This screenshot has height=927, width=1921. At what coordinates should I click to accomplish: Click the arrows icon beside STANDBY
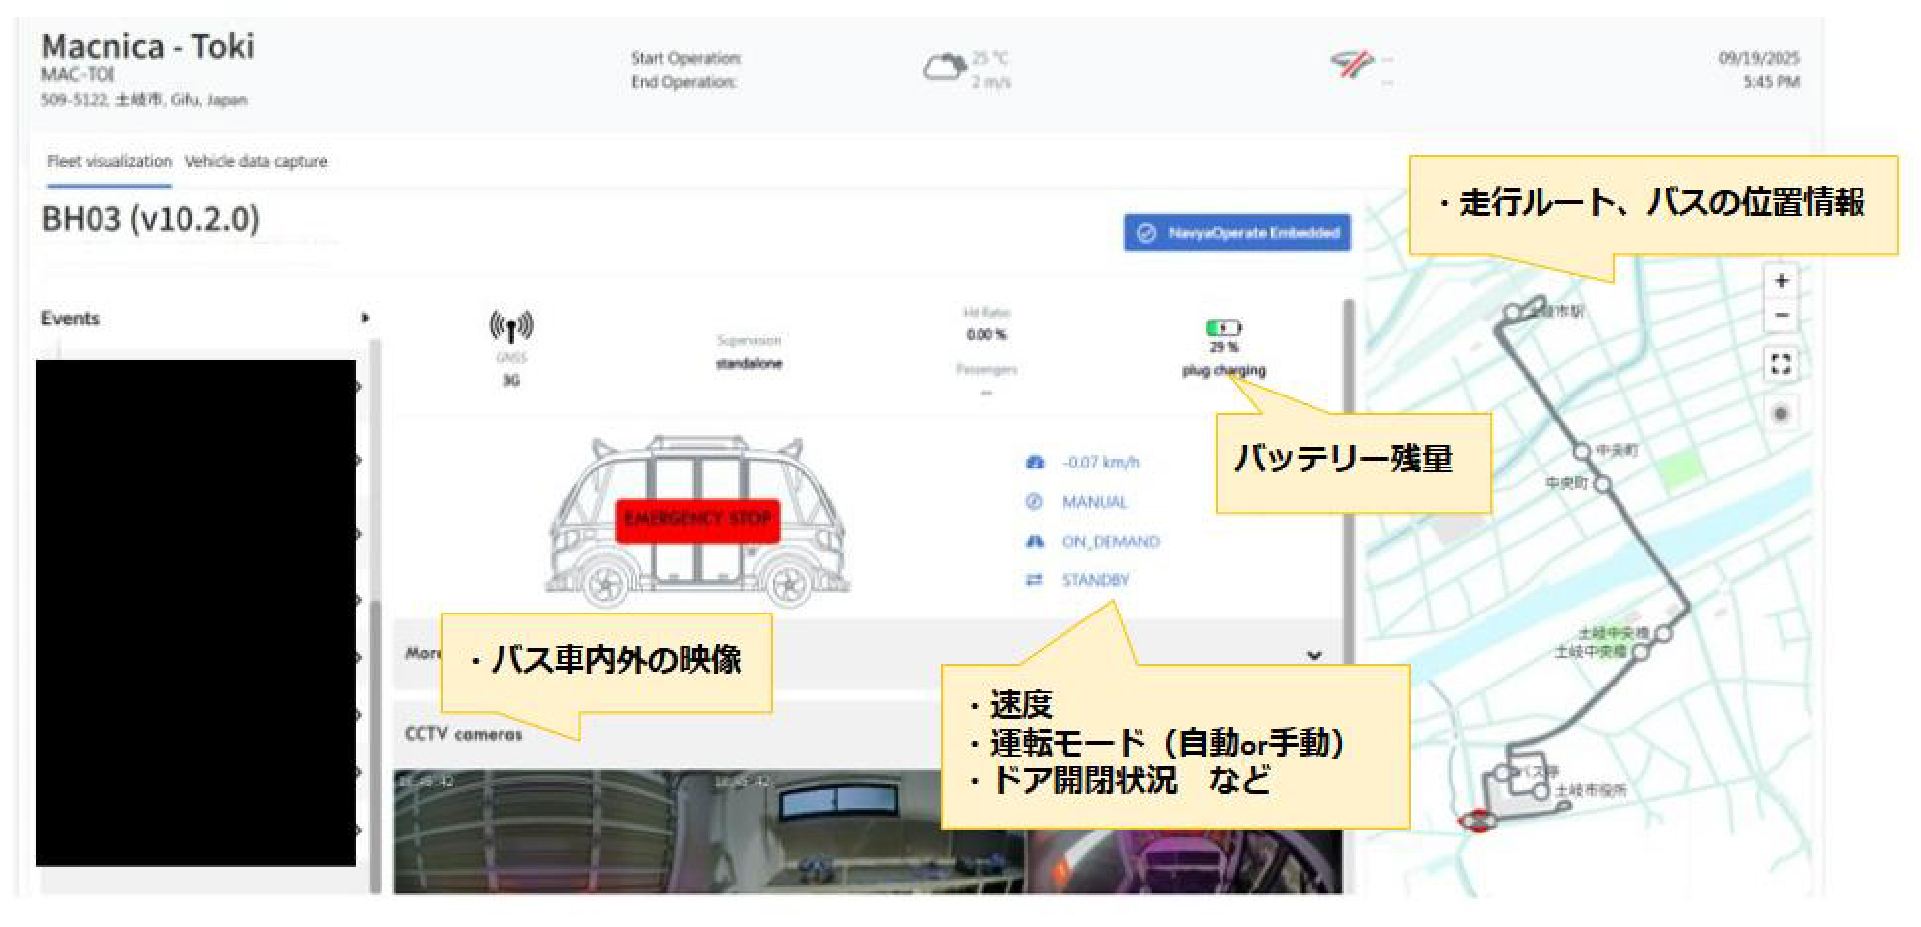click(x=1034, y=580)
